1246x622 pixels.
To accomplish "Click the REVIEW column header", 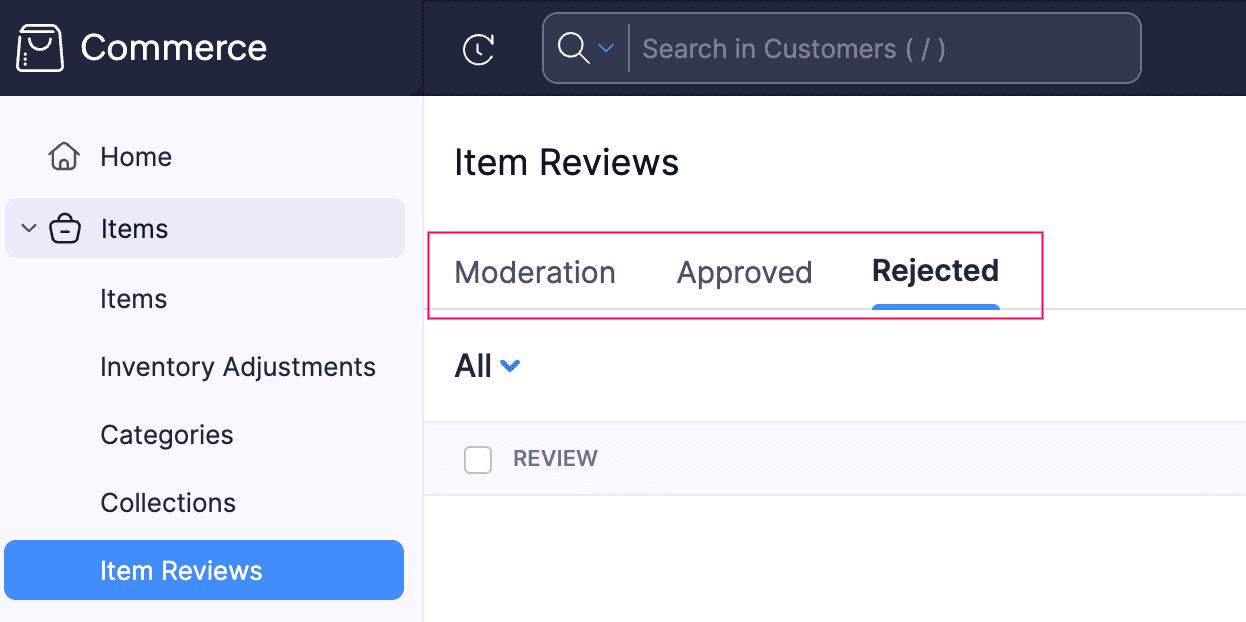I will (x=555, y=459).
